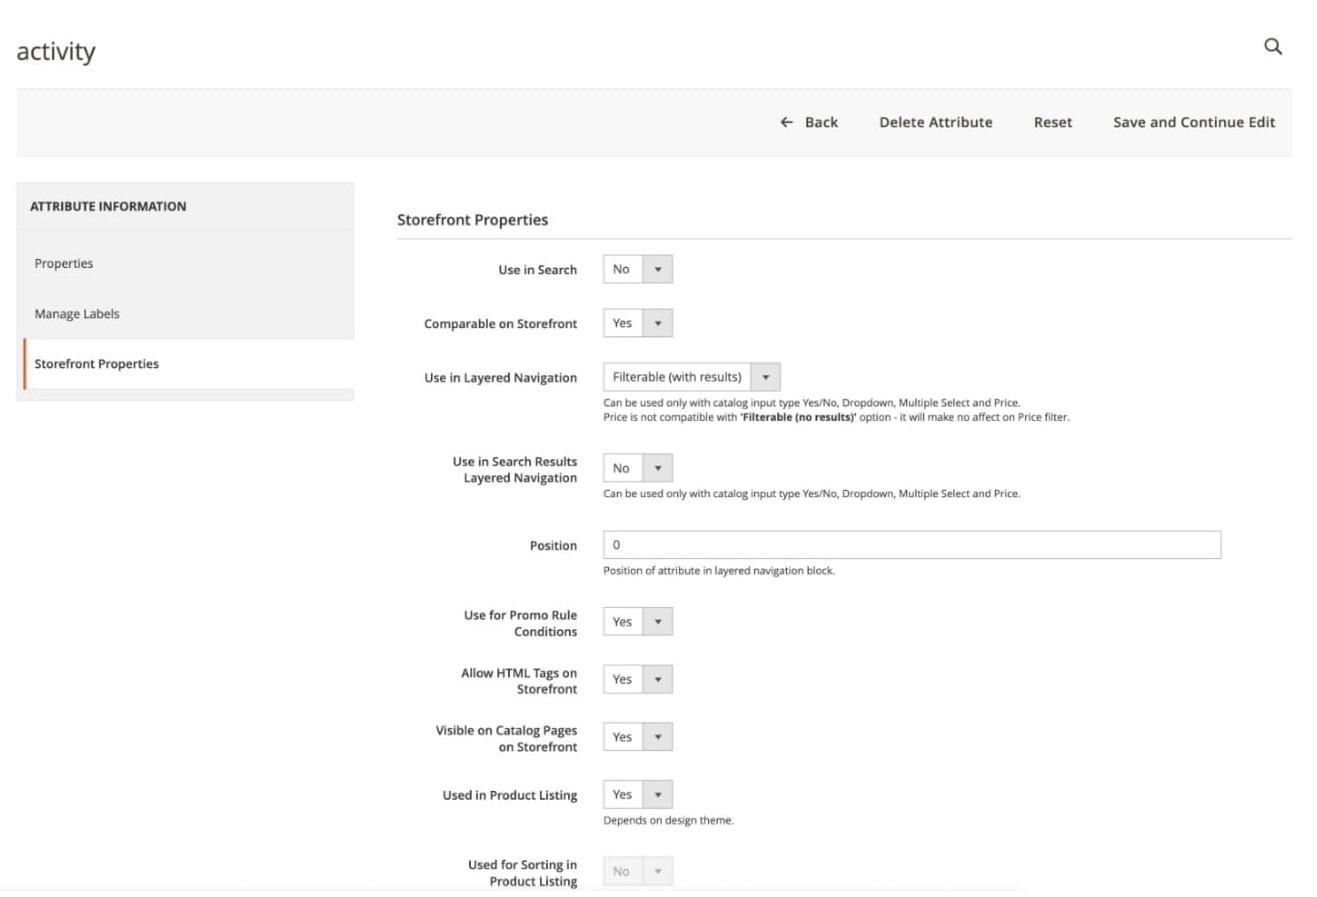The image size is (1317, 897).
Task: Click the Back arrow button
Action: point(809,122)
